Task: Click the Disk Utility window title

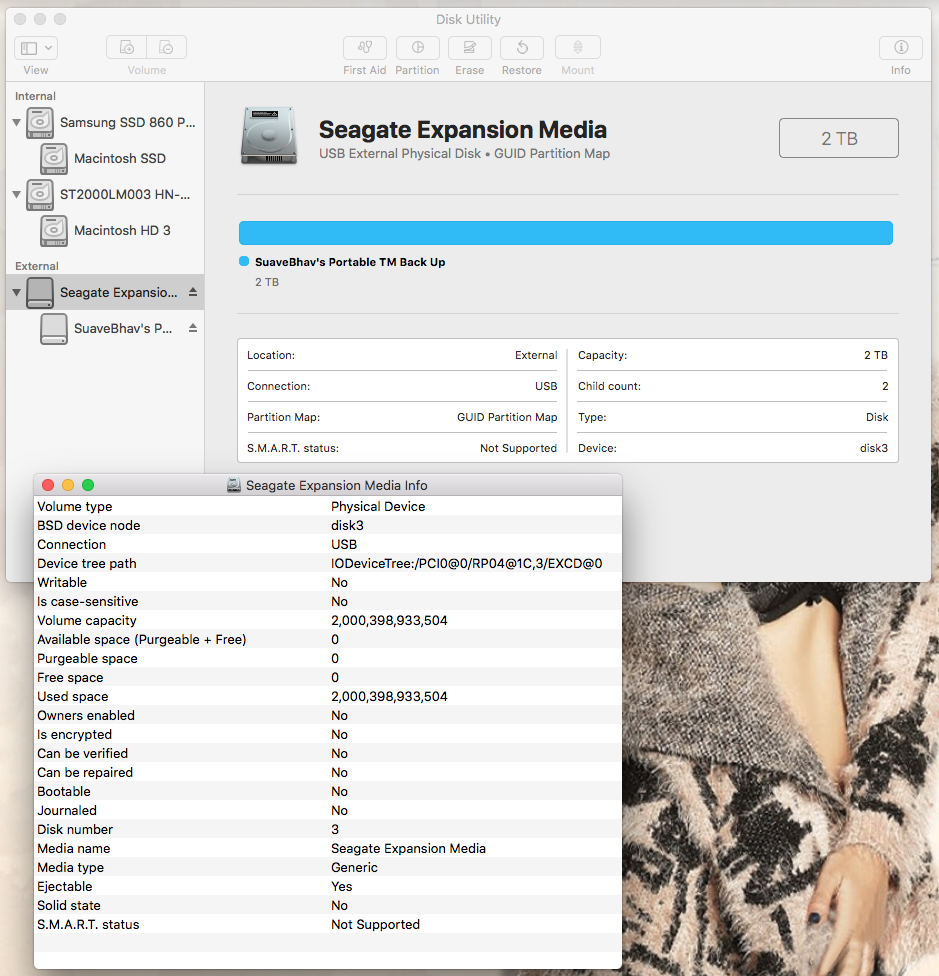Action: [x=468, y=19]
